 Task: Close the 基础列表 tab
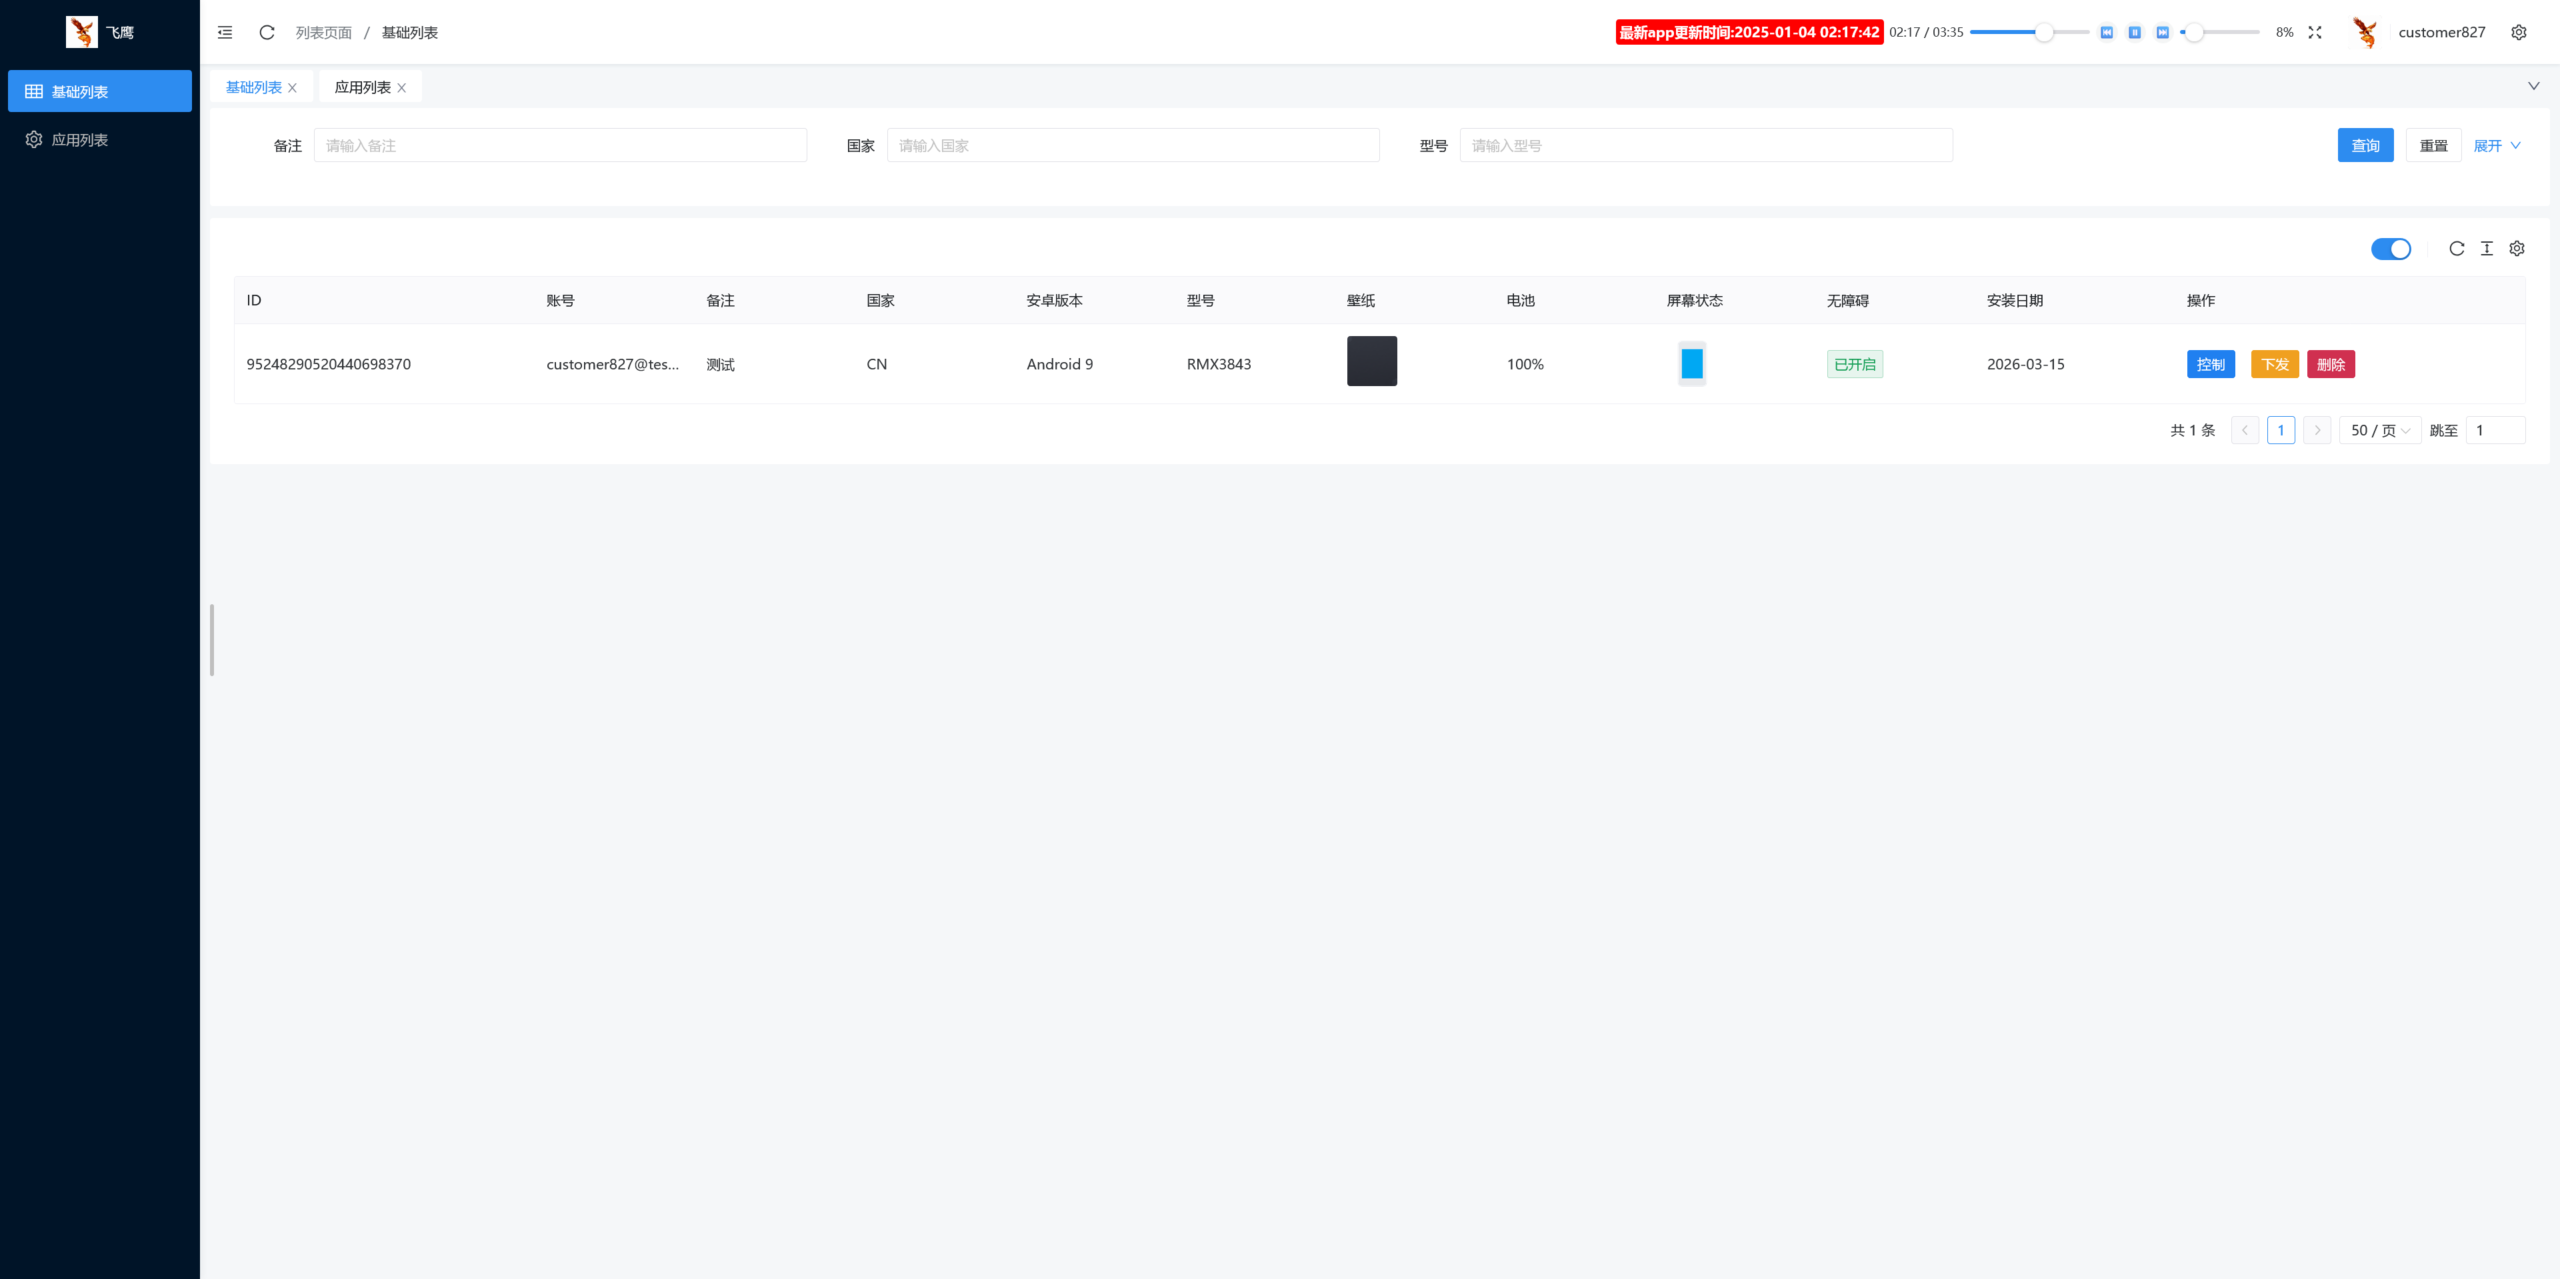coord(292,88)
